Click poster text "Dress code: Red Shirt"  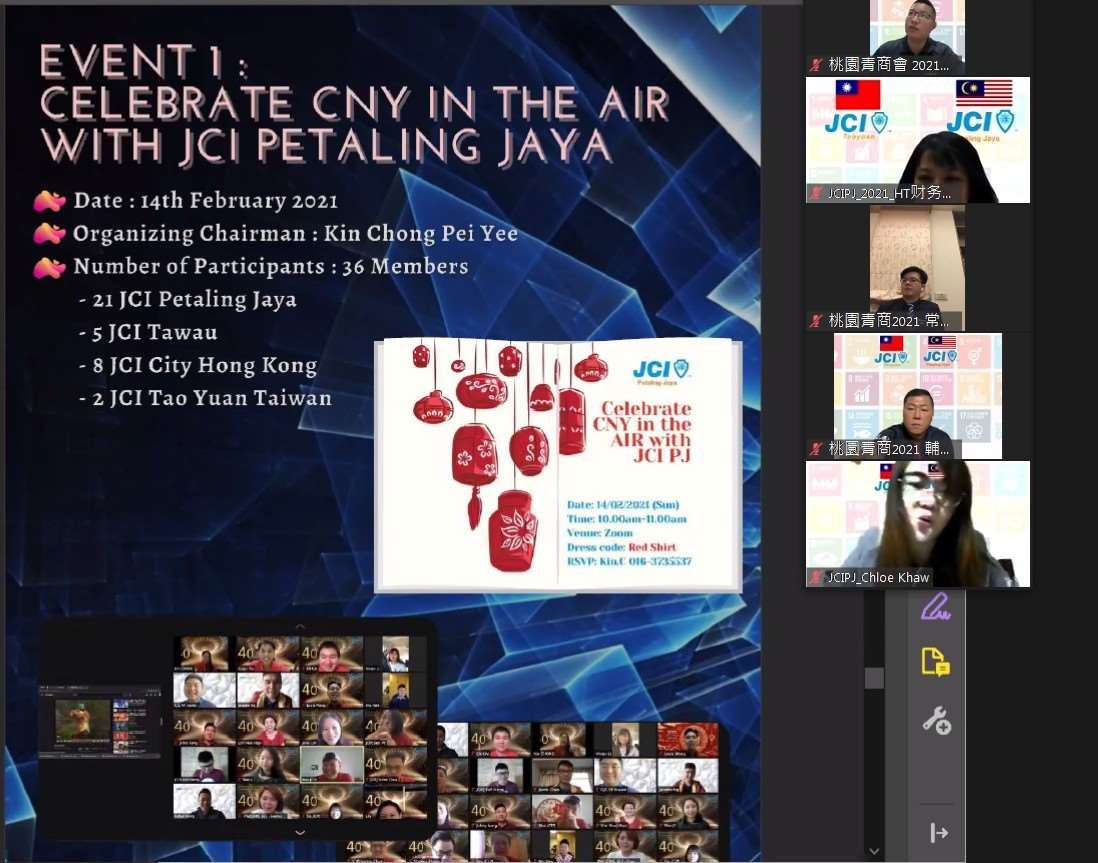pos(621,547)
